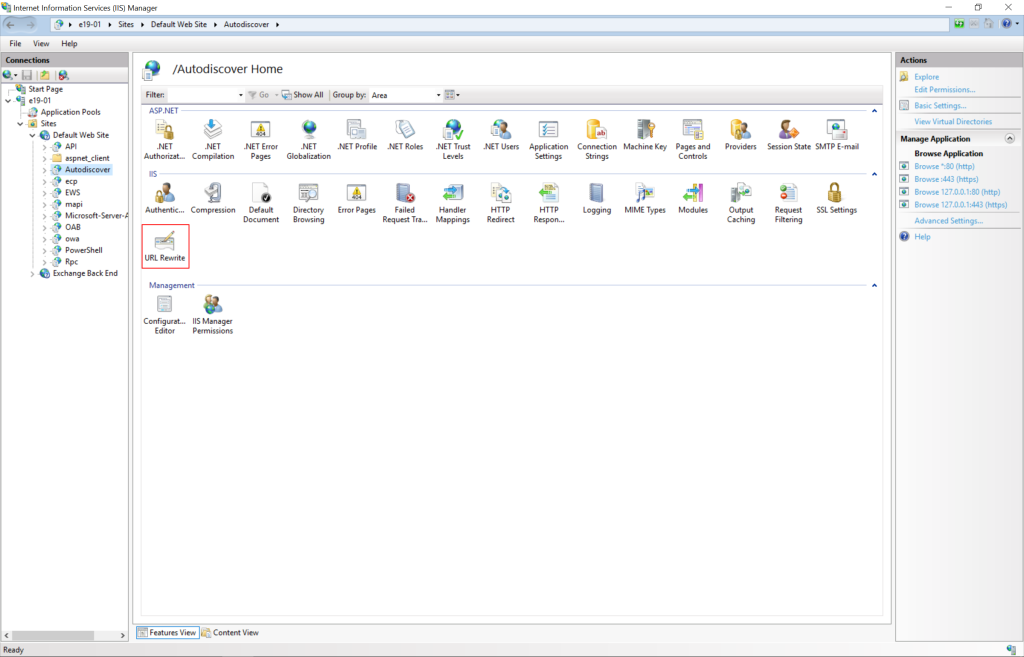This screenshot has height=657, width=1024.
Task: Open the Configuration Editor
Action: [164, 313]
